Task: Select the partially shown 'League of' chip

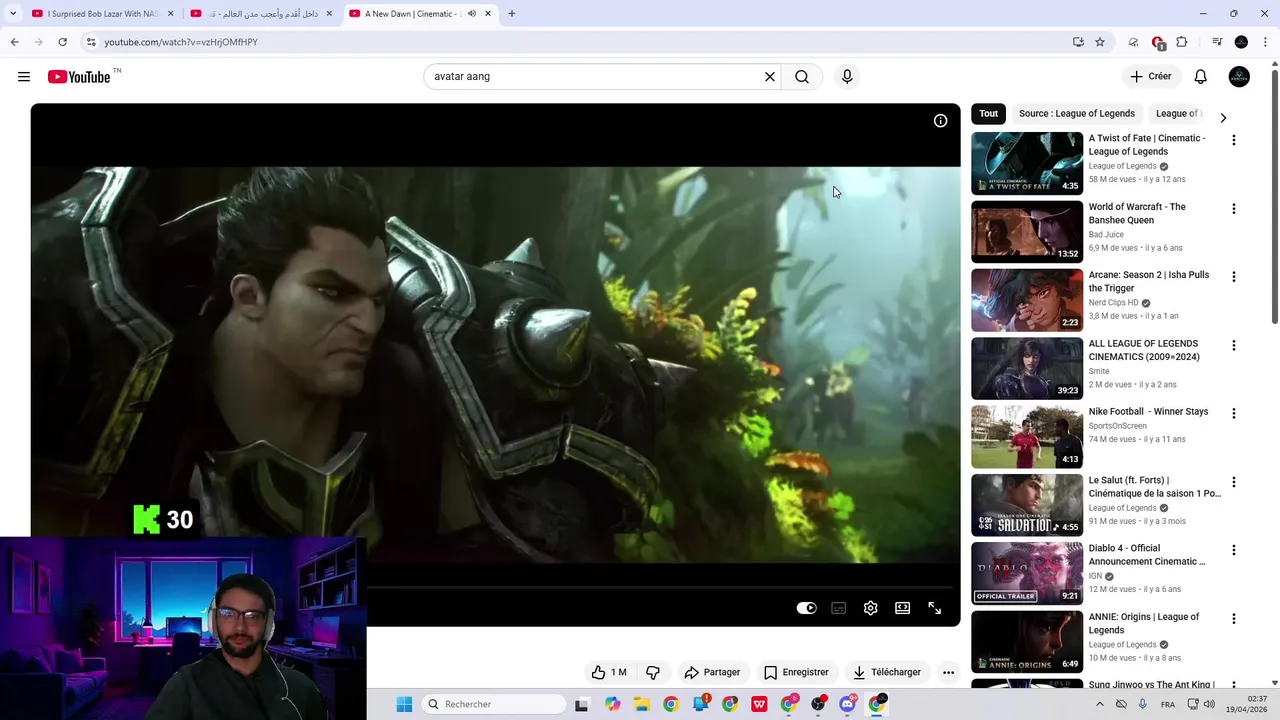Action: (x=1178, y=114)
